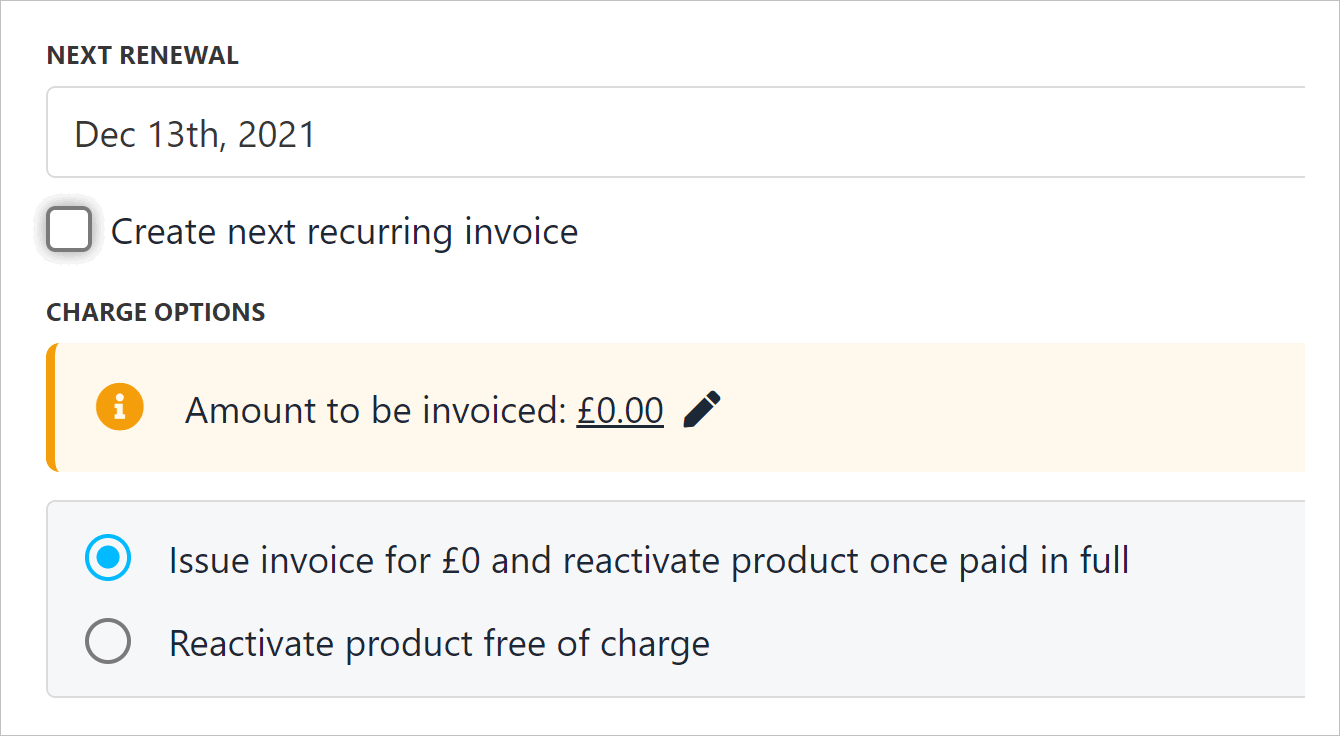Click the "Create next recurring invoice" label text
The width and height of the screenshot is (1340, 736).
(344, 232)
